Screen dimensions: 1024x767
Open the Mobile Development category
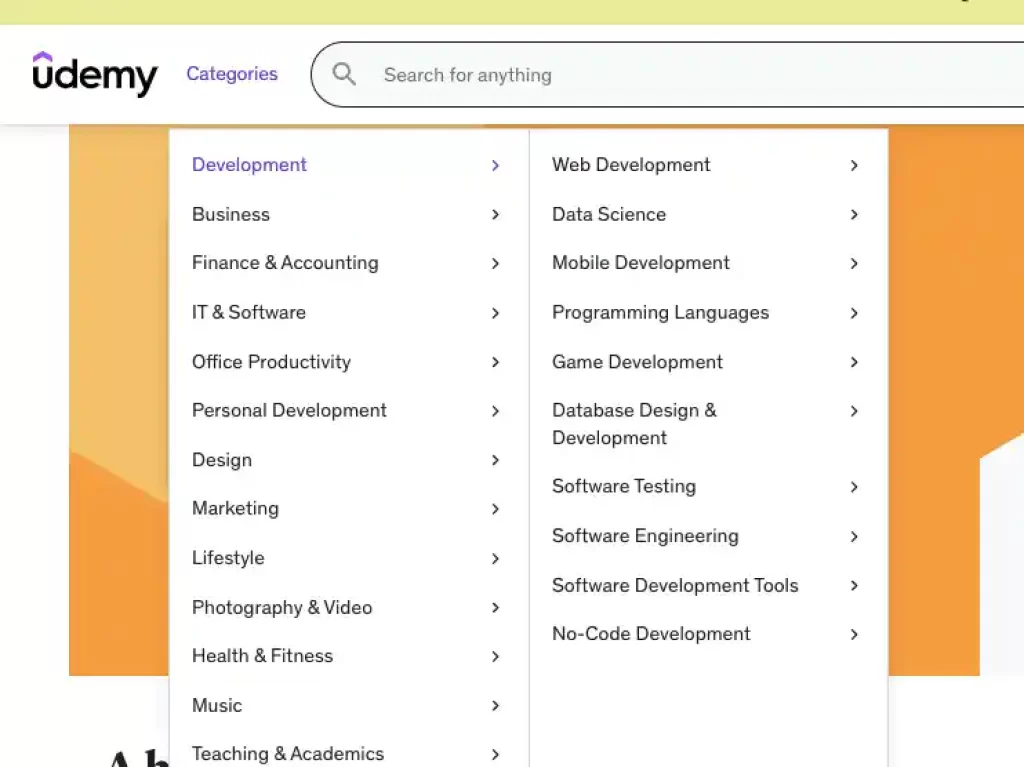point(641,263)
